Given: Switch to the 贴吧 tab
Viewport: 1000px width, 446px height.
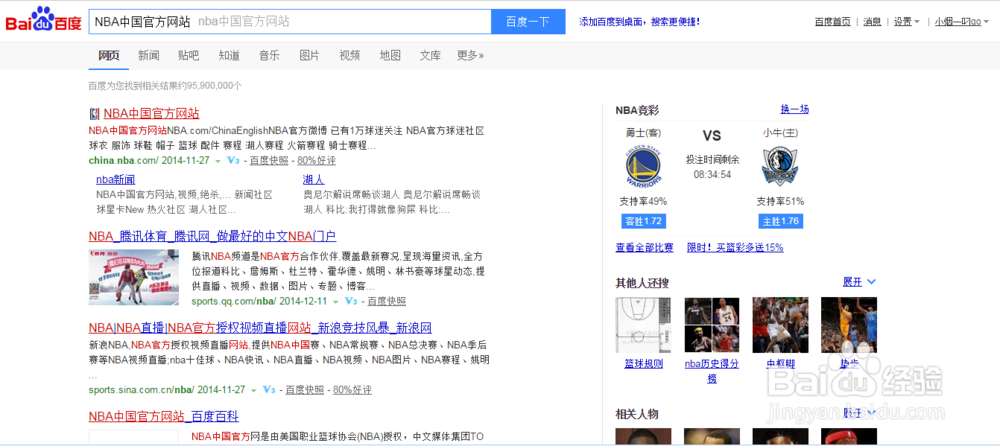Looking at the screenshot, I should click(189, 56).
